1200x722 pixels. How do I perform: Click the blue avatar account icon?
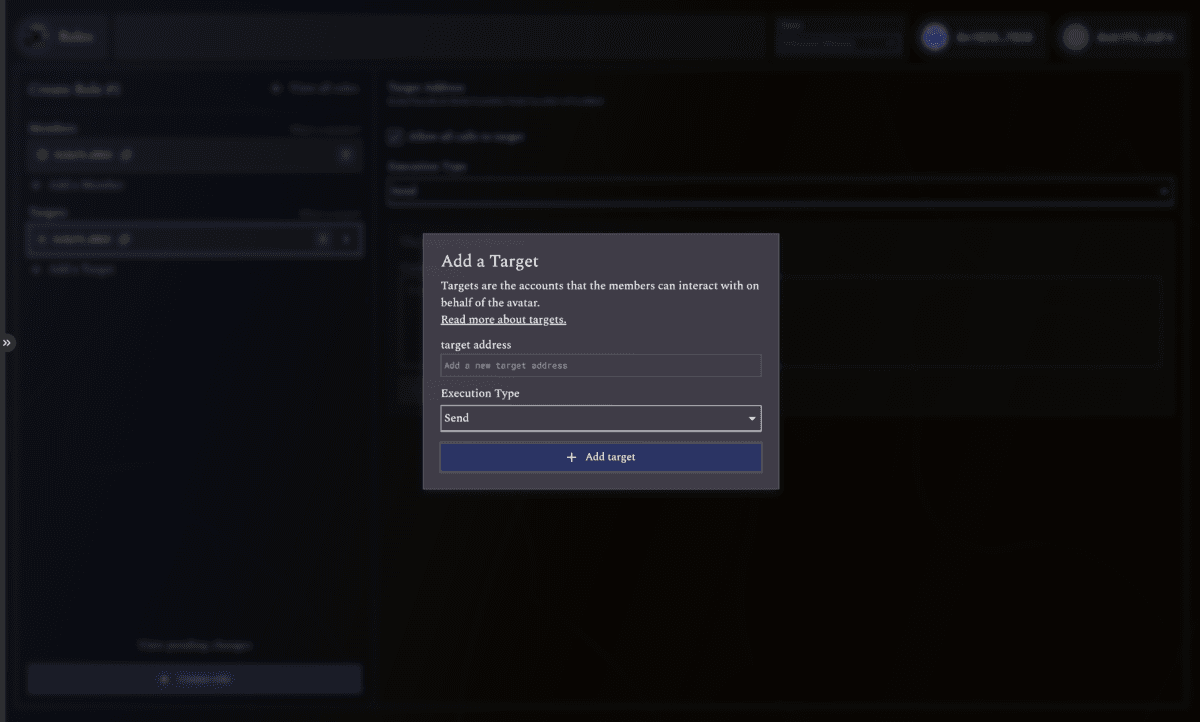tap(935, 38)
